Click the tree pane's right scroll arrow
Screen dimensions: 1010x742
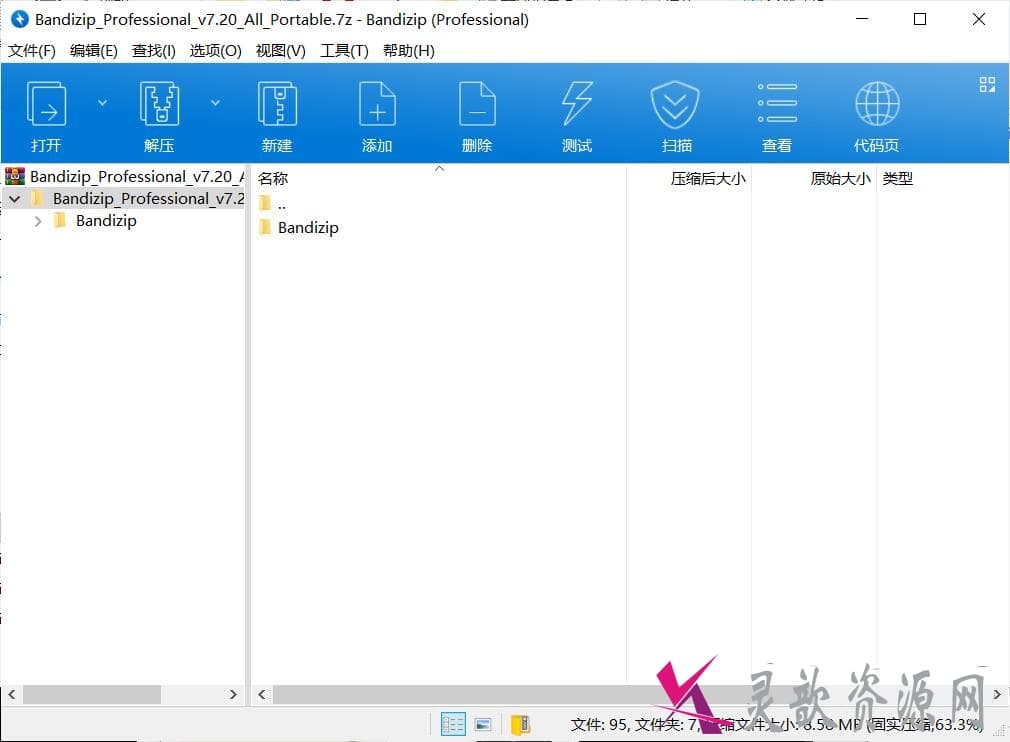point(233,694)
